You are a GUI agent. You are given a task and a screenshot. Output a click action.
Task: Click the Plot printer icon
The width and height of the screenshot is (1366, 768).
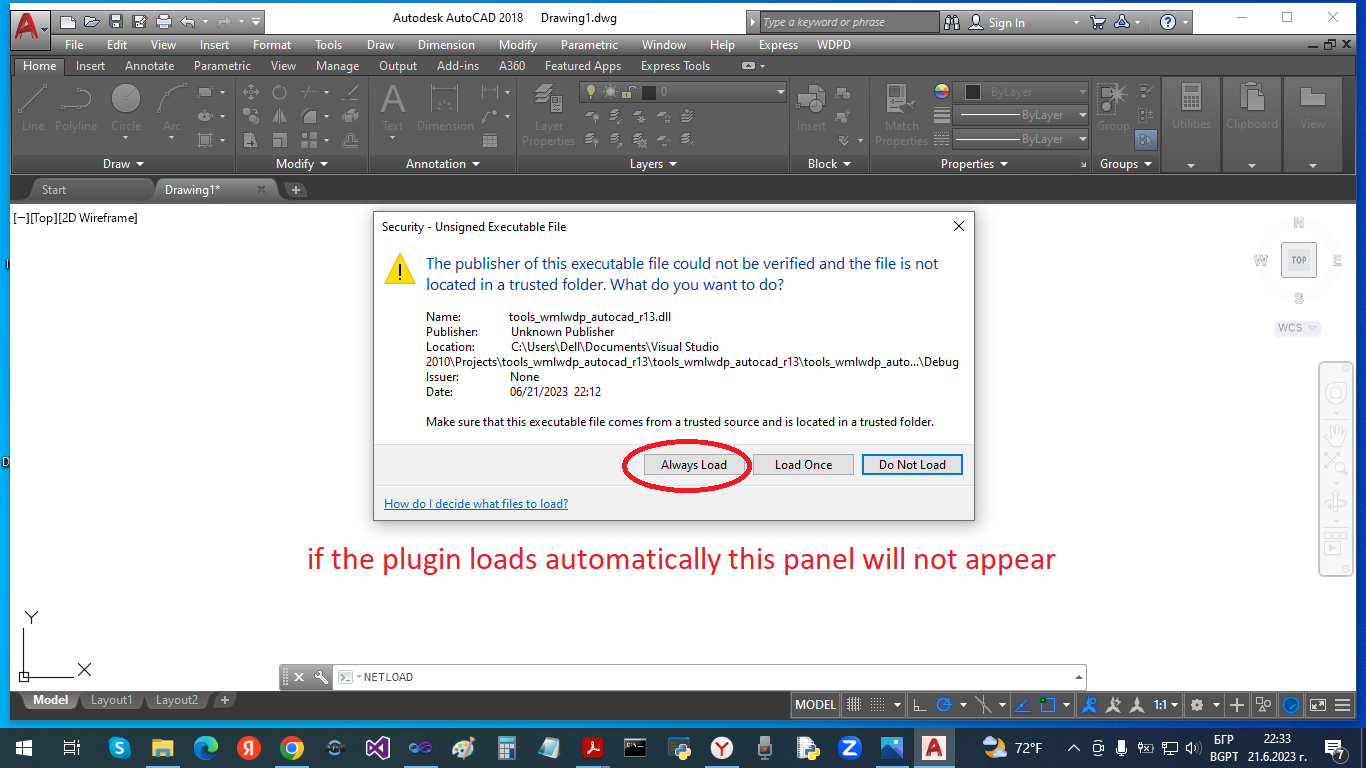164,22
